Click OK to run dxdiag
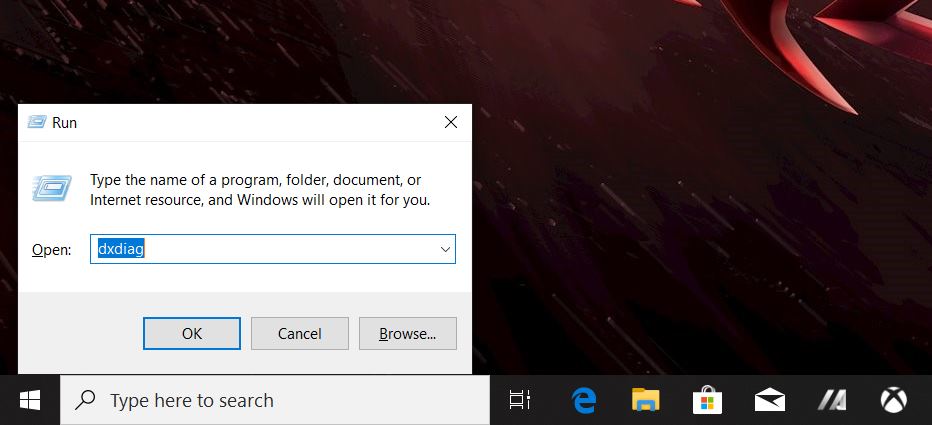The height and width of the screenshot is (425, 932). [x=192, y=333]
